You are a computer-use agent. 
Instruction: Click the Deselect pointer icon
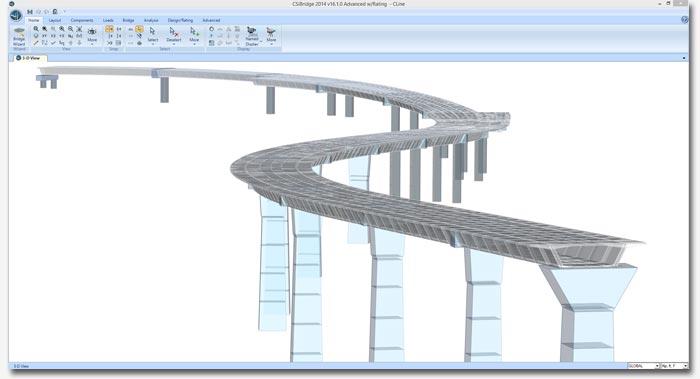(174, 35)
